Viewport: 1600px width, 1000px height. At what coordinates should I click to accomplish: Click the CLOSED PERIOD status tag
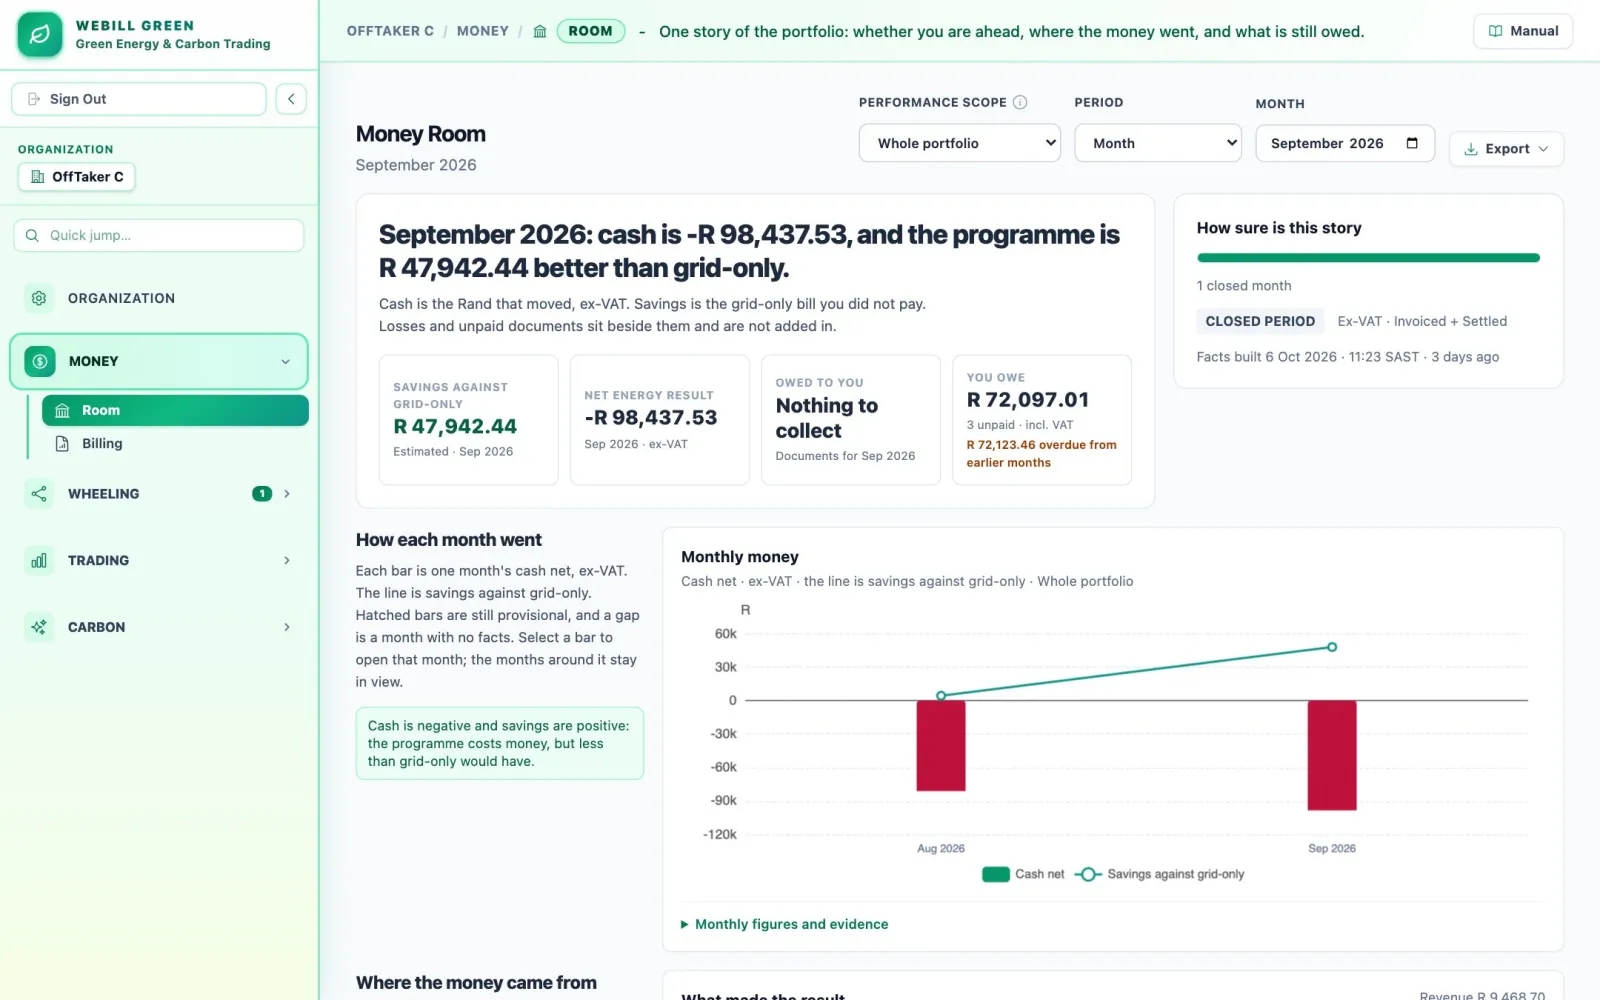pyautogui.click(x=1260, y=321)
